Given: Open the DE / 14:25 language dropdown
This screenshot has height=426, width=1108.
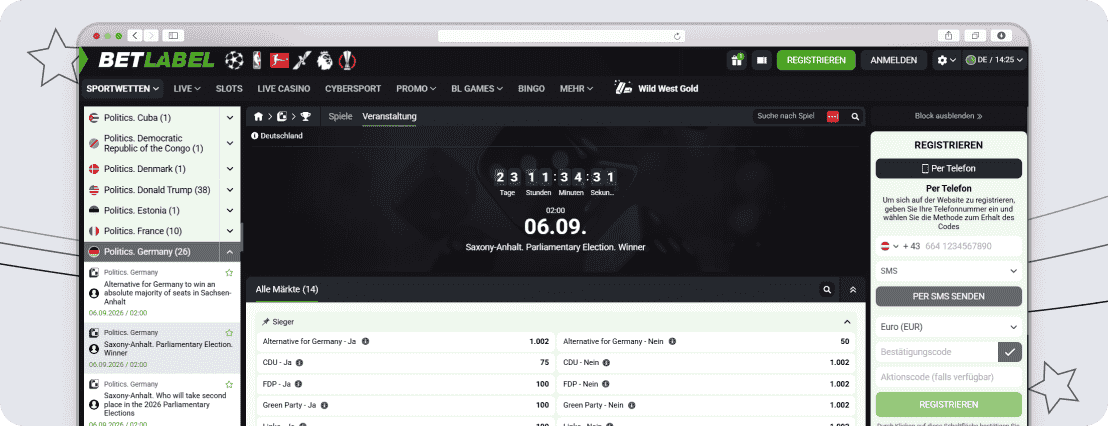Looking at the screenshot, I should coord(994,60).
